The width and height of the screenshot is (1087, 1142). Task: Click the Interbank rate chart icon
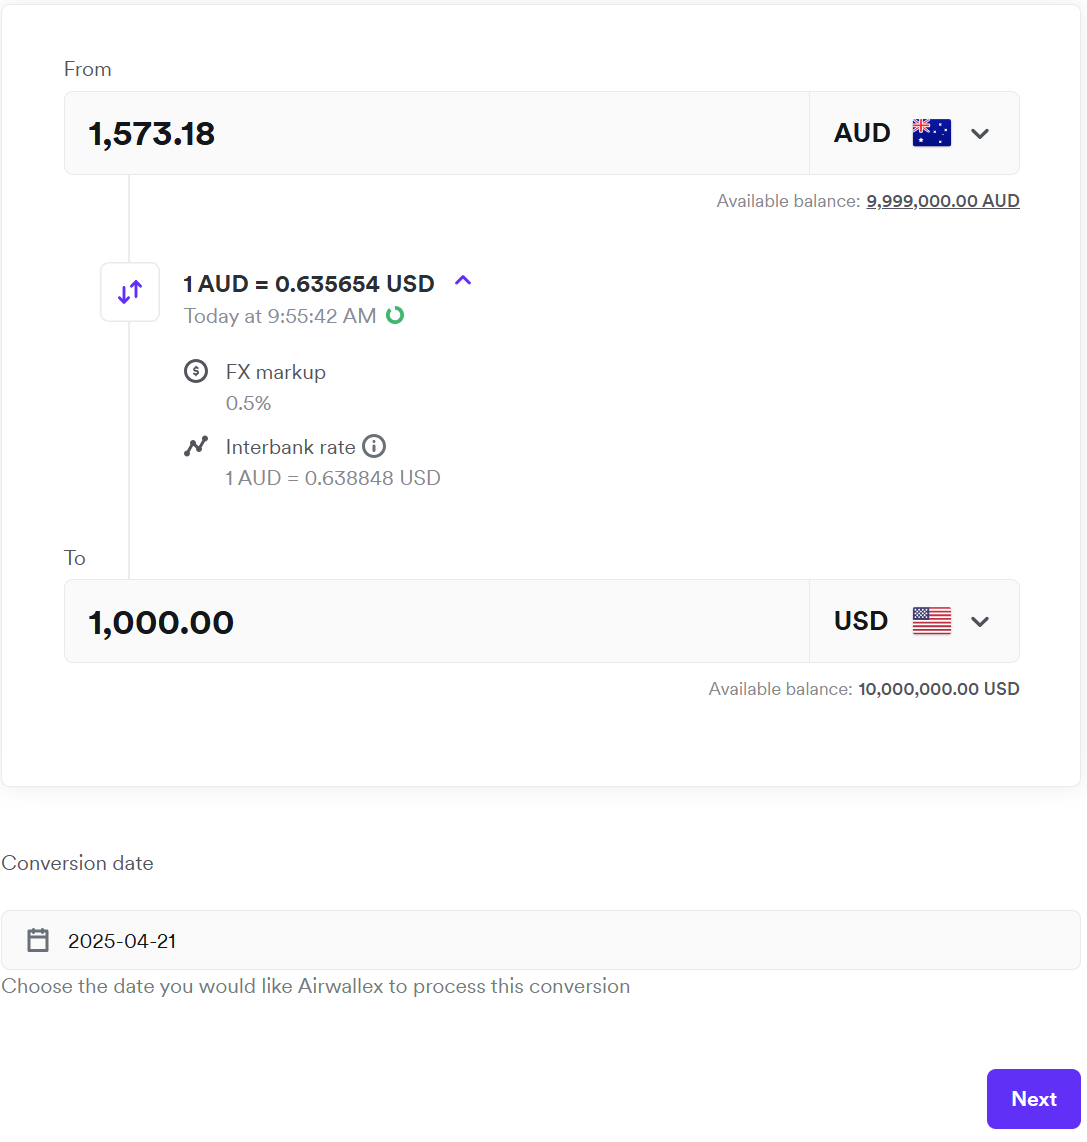click(x=196, y=447)
